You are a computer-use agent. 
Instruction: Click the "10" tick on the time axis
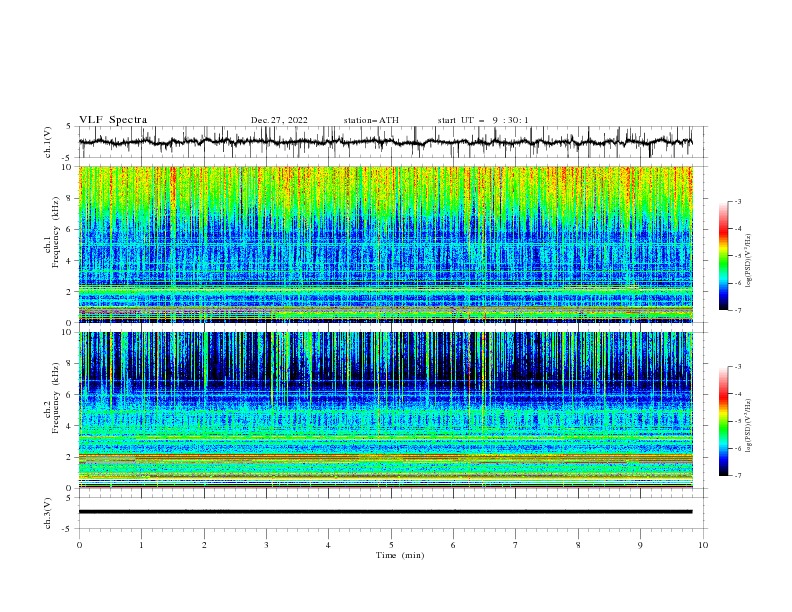703,545
